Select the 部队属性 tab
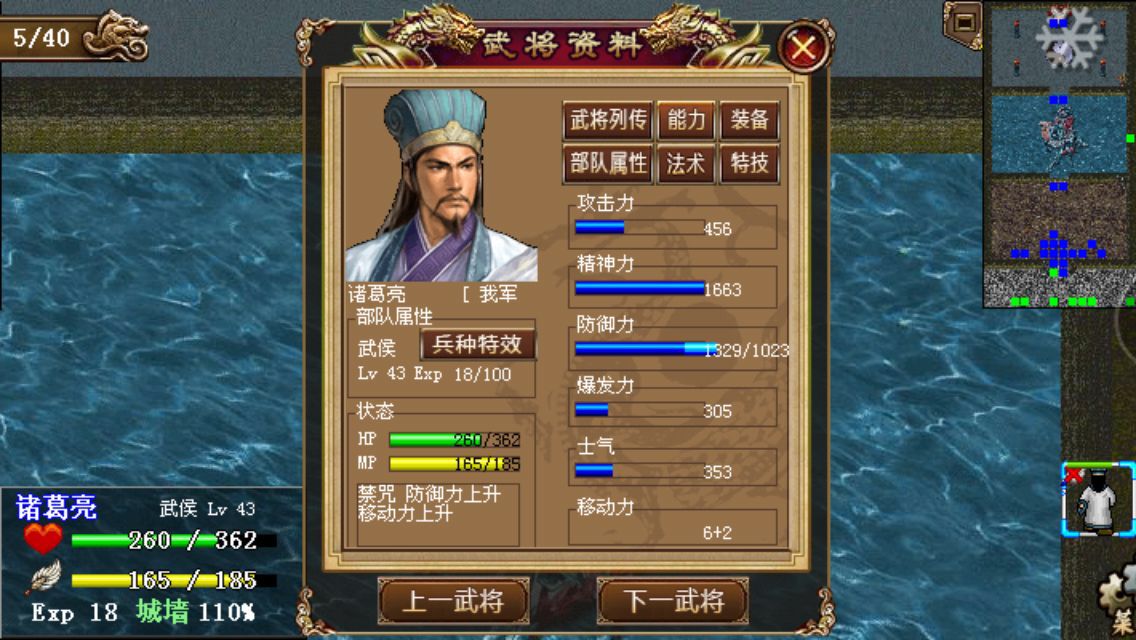This screenshot has height=640, width=1136. click(x=608, y=164)
